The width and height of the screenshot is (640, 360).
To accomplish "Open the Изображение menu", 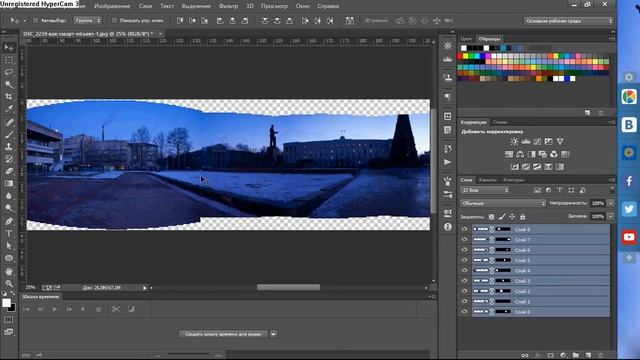I will (x=112, y=6).
